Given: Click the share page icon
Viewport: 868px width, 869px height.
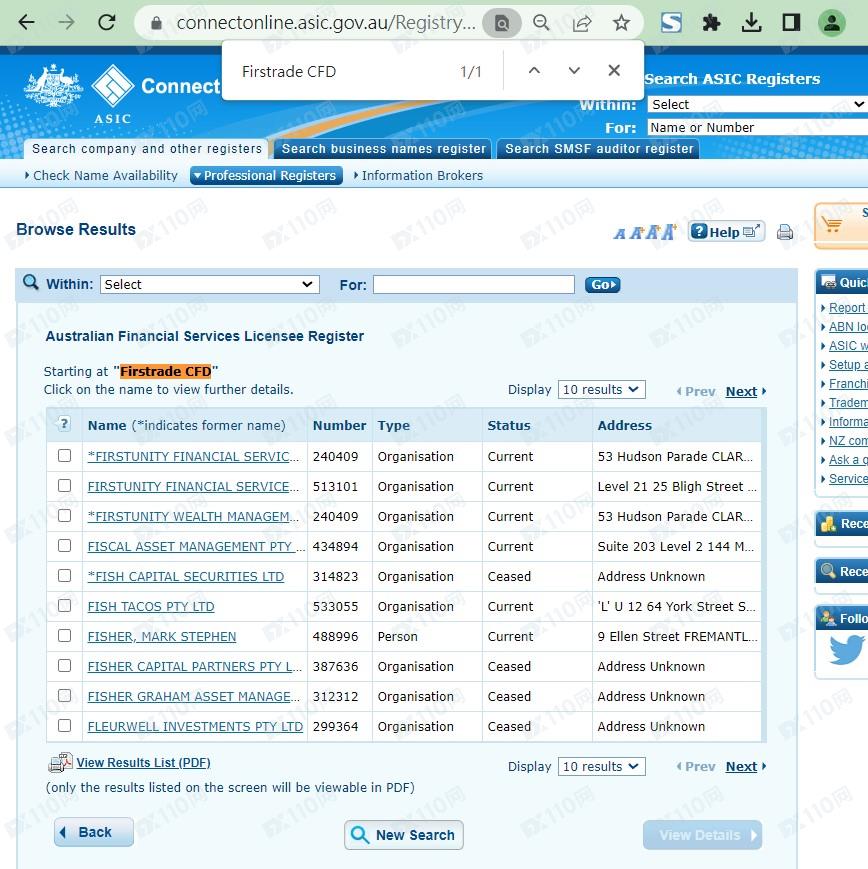Looking at the screenshot, I should 581,23.
